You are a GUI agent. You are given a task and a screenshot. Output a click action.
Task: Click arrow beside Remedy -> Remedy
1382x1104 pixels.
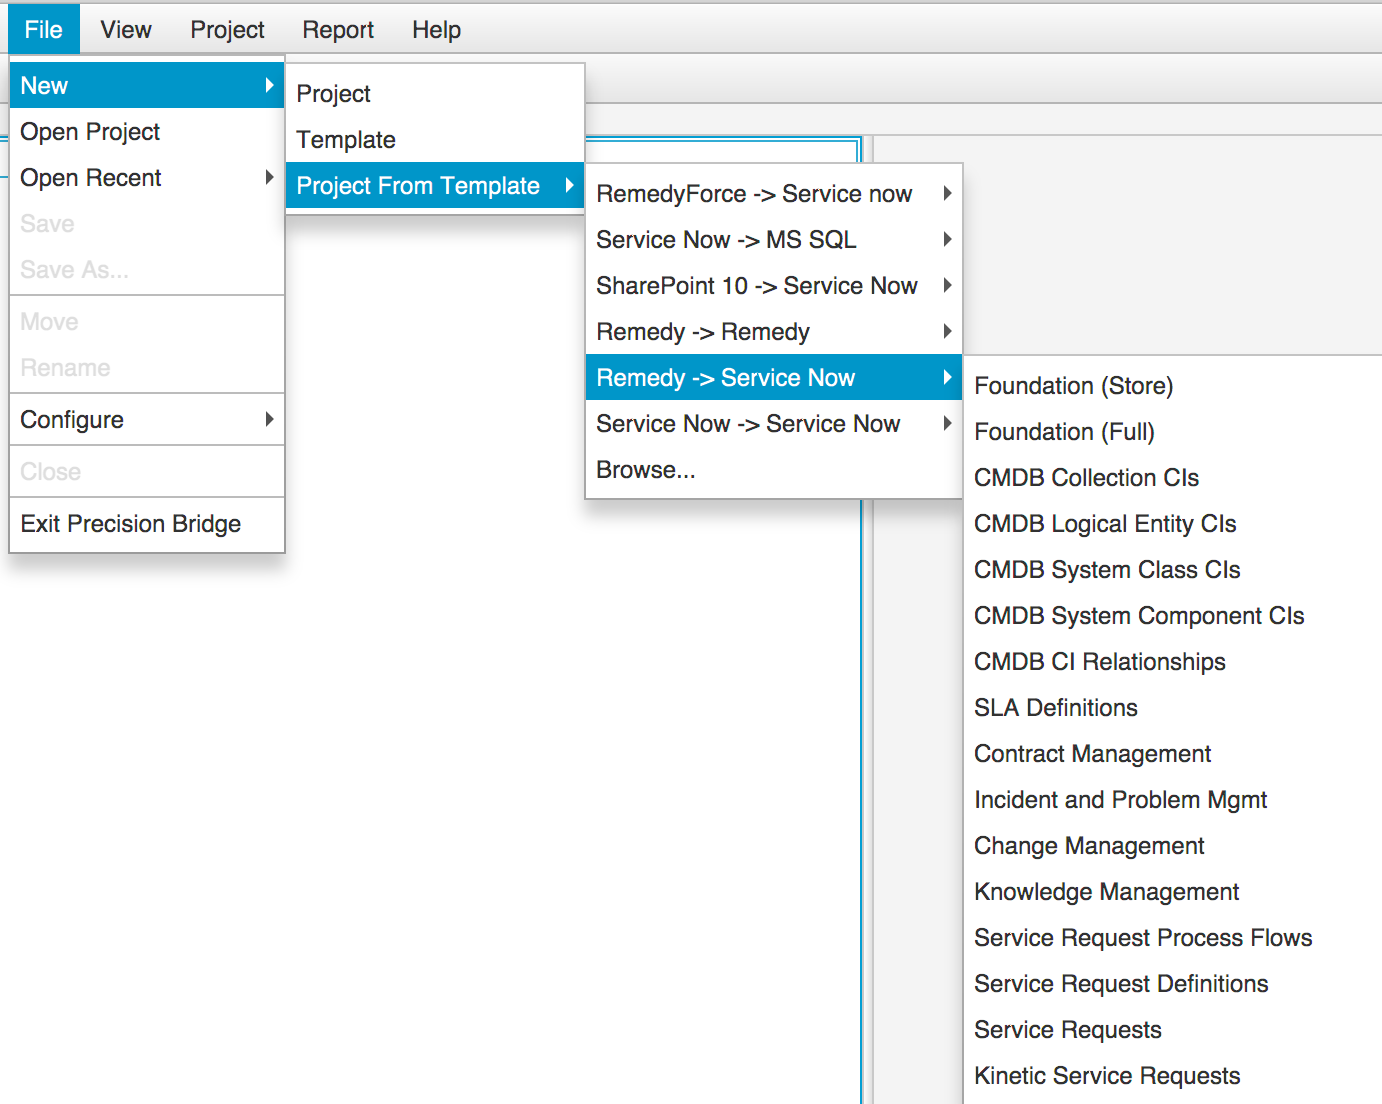pos(947,331)
